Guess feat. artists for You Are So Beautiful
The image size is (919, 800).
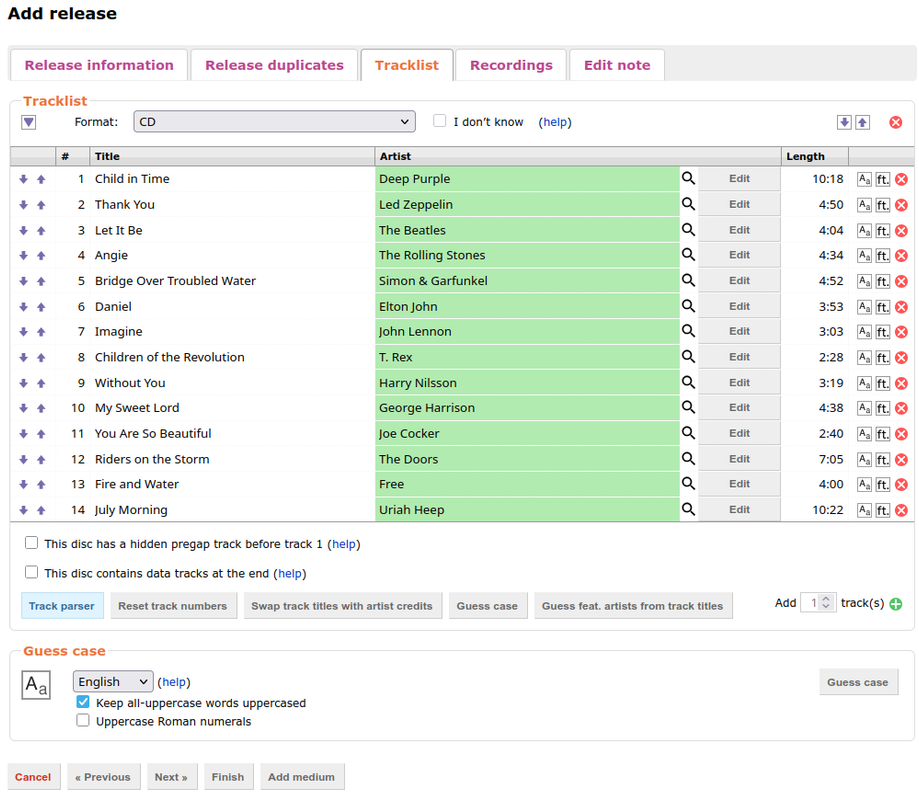click(x=883, y=434)
